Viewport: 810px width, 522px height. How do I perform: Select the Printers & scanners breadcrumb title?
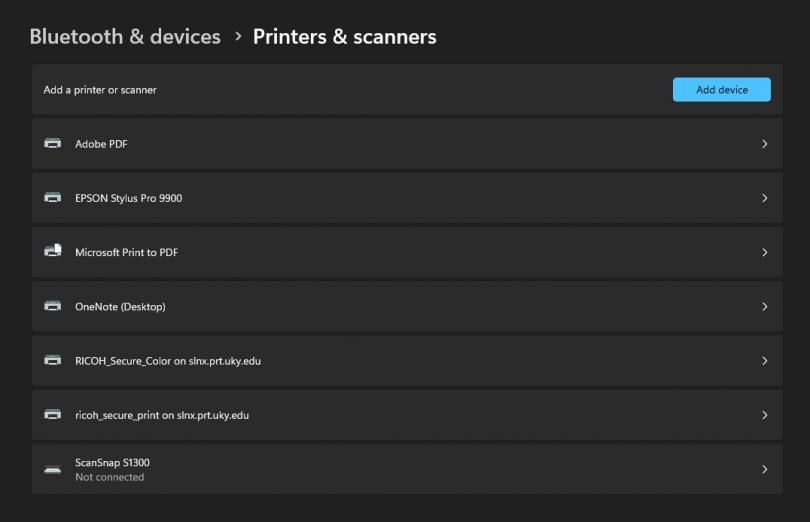[345, 37]
